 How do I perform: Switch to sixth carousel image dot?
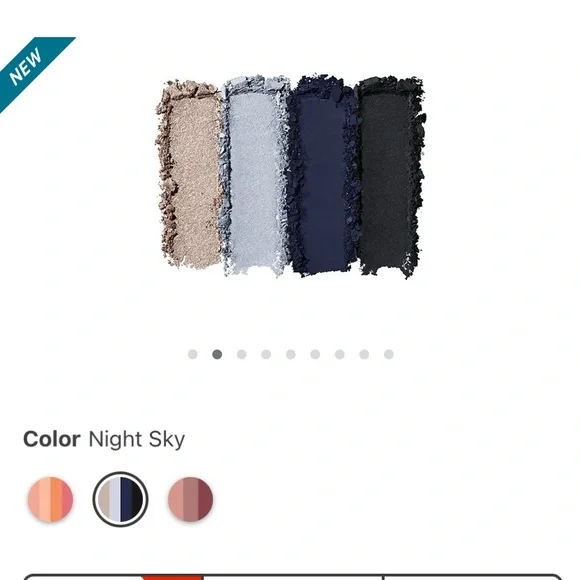point(315,354)
